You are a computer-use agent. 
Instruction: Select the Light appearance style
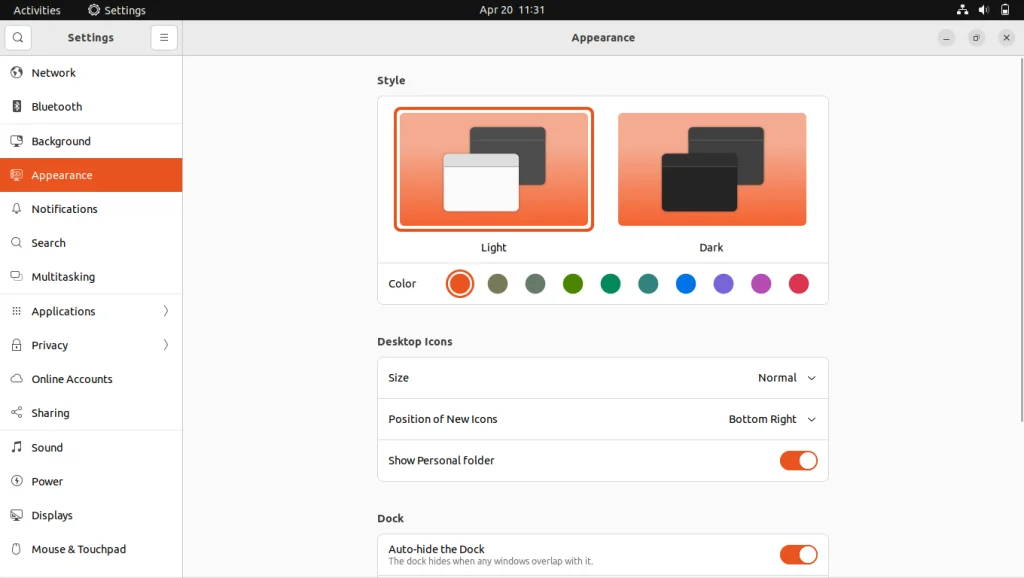pyautogui.click(x=493, y=167)
